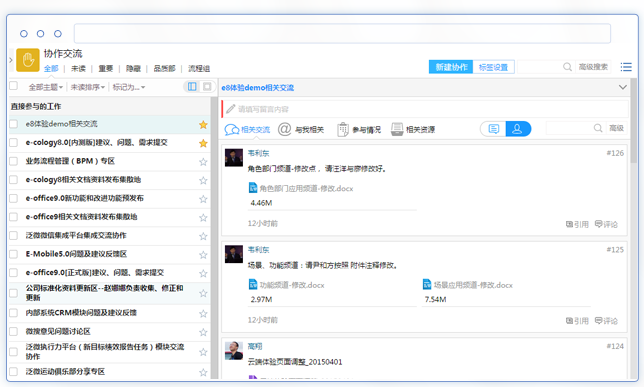
Task: Click 引用 on post #125
Action: (x=577, y=321)
